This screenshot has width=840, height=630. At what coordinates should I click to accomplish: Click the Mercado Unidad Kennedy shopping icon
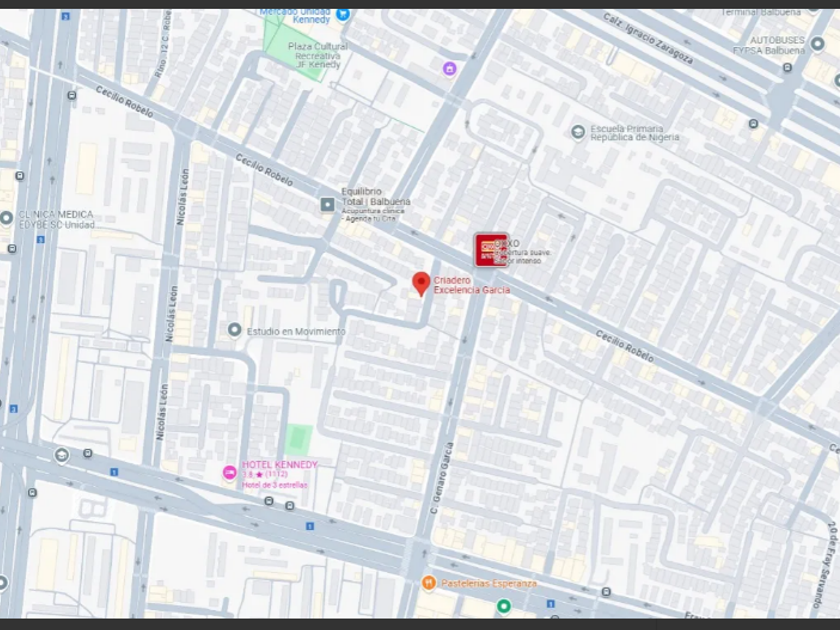click(x=343, y=14)
